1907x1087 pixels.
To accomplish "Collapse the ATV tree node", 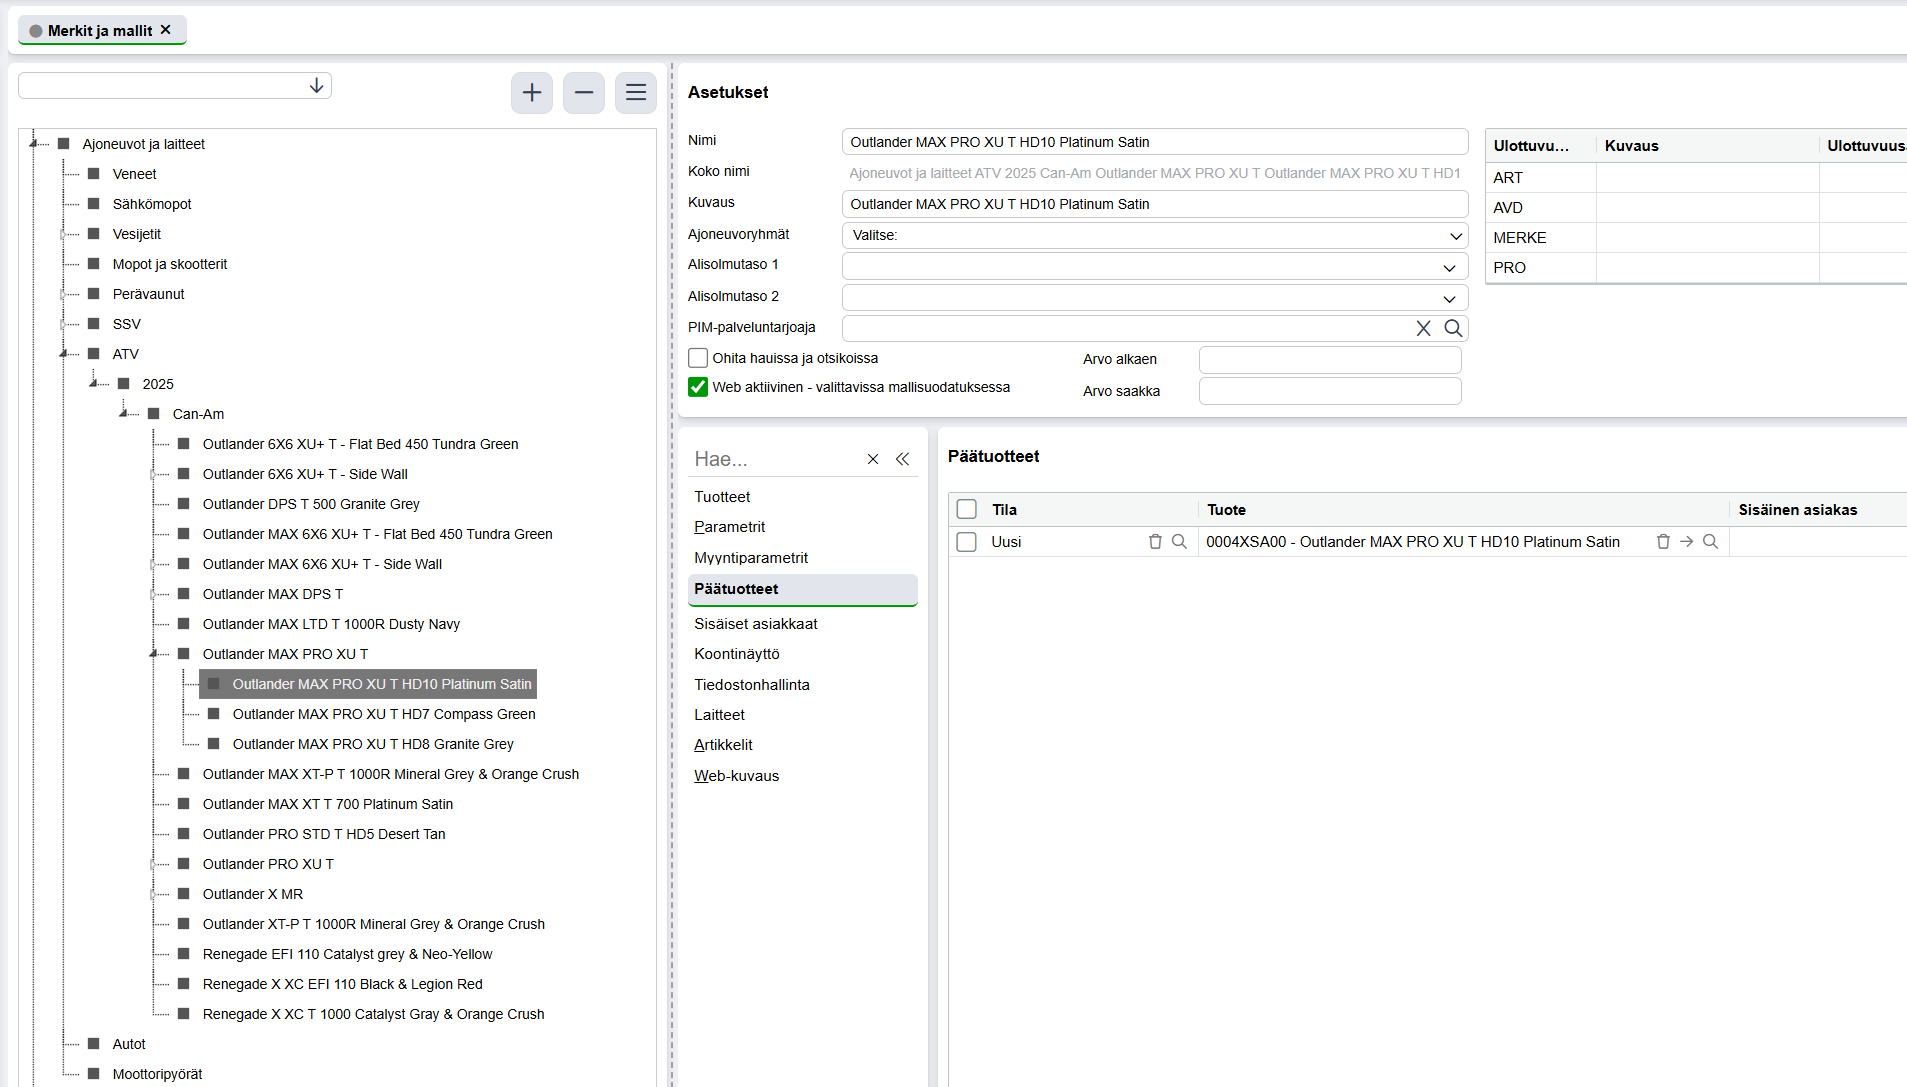I will coord(64,354).
